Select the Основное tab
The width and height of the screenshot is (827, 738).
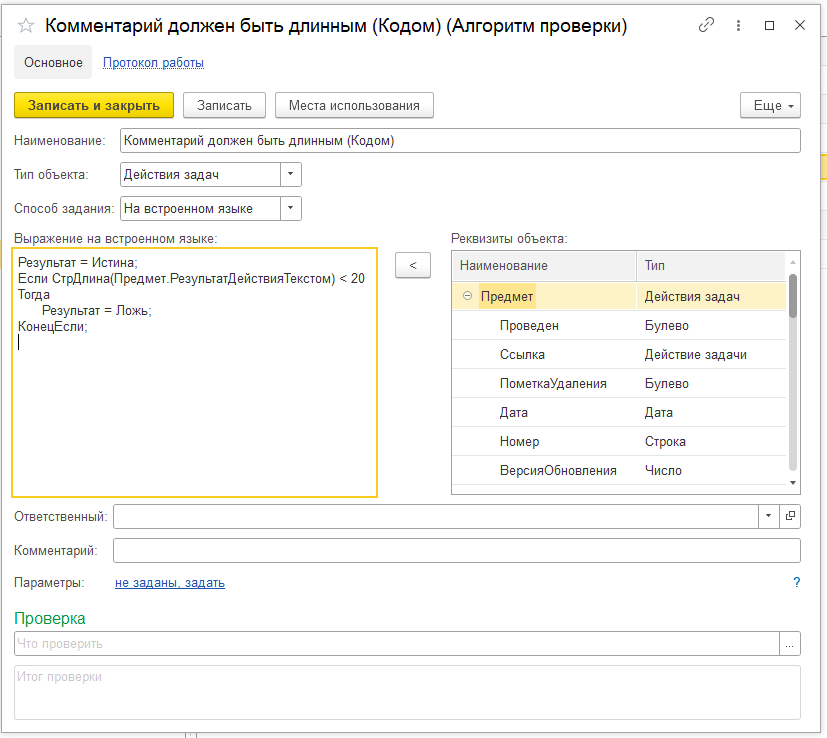pyautogui.click(x=53, y=62)
